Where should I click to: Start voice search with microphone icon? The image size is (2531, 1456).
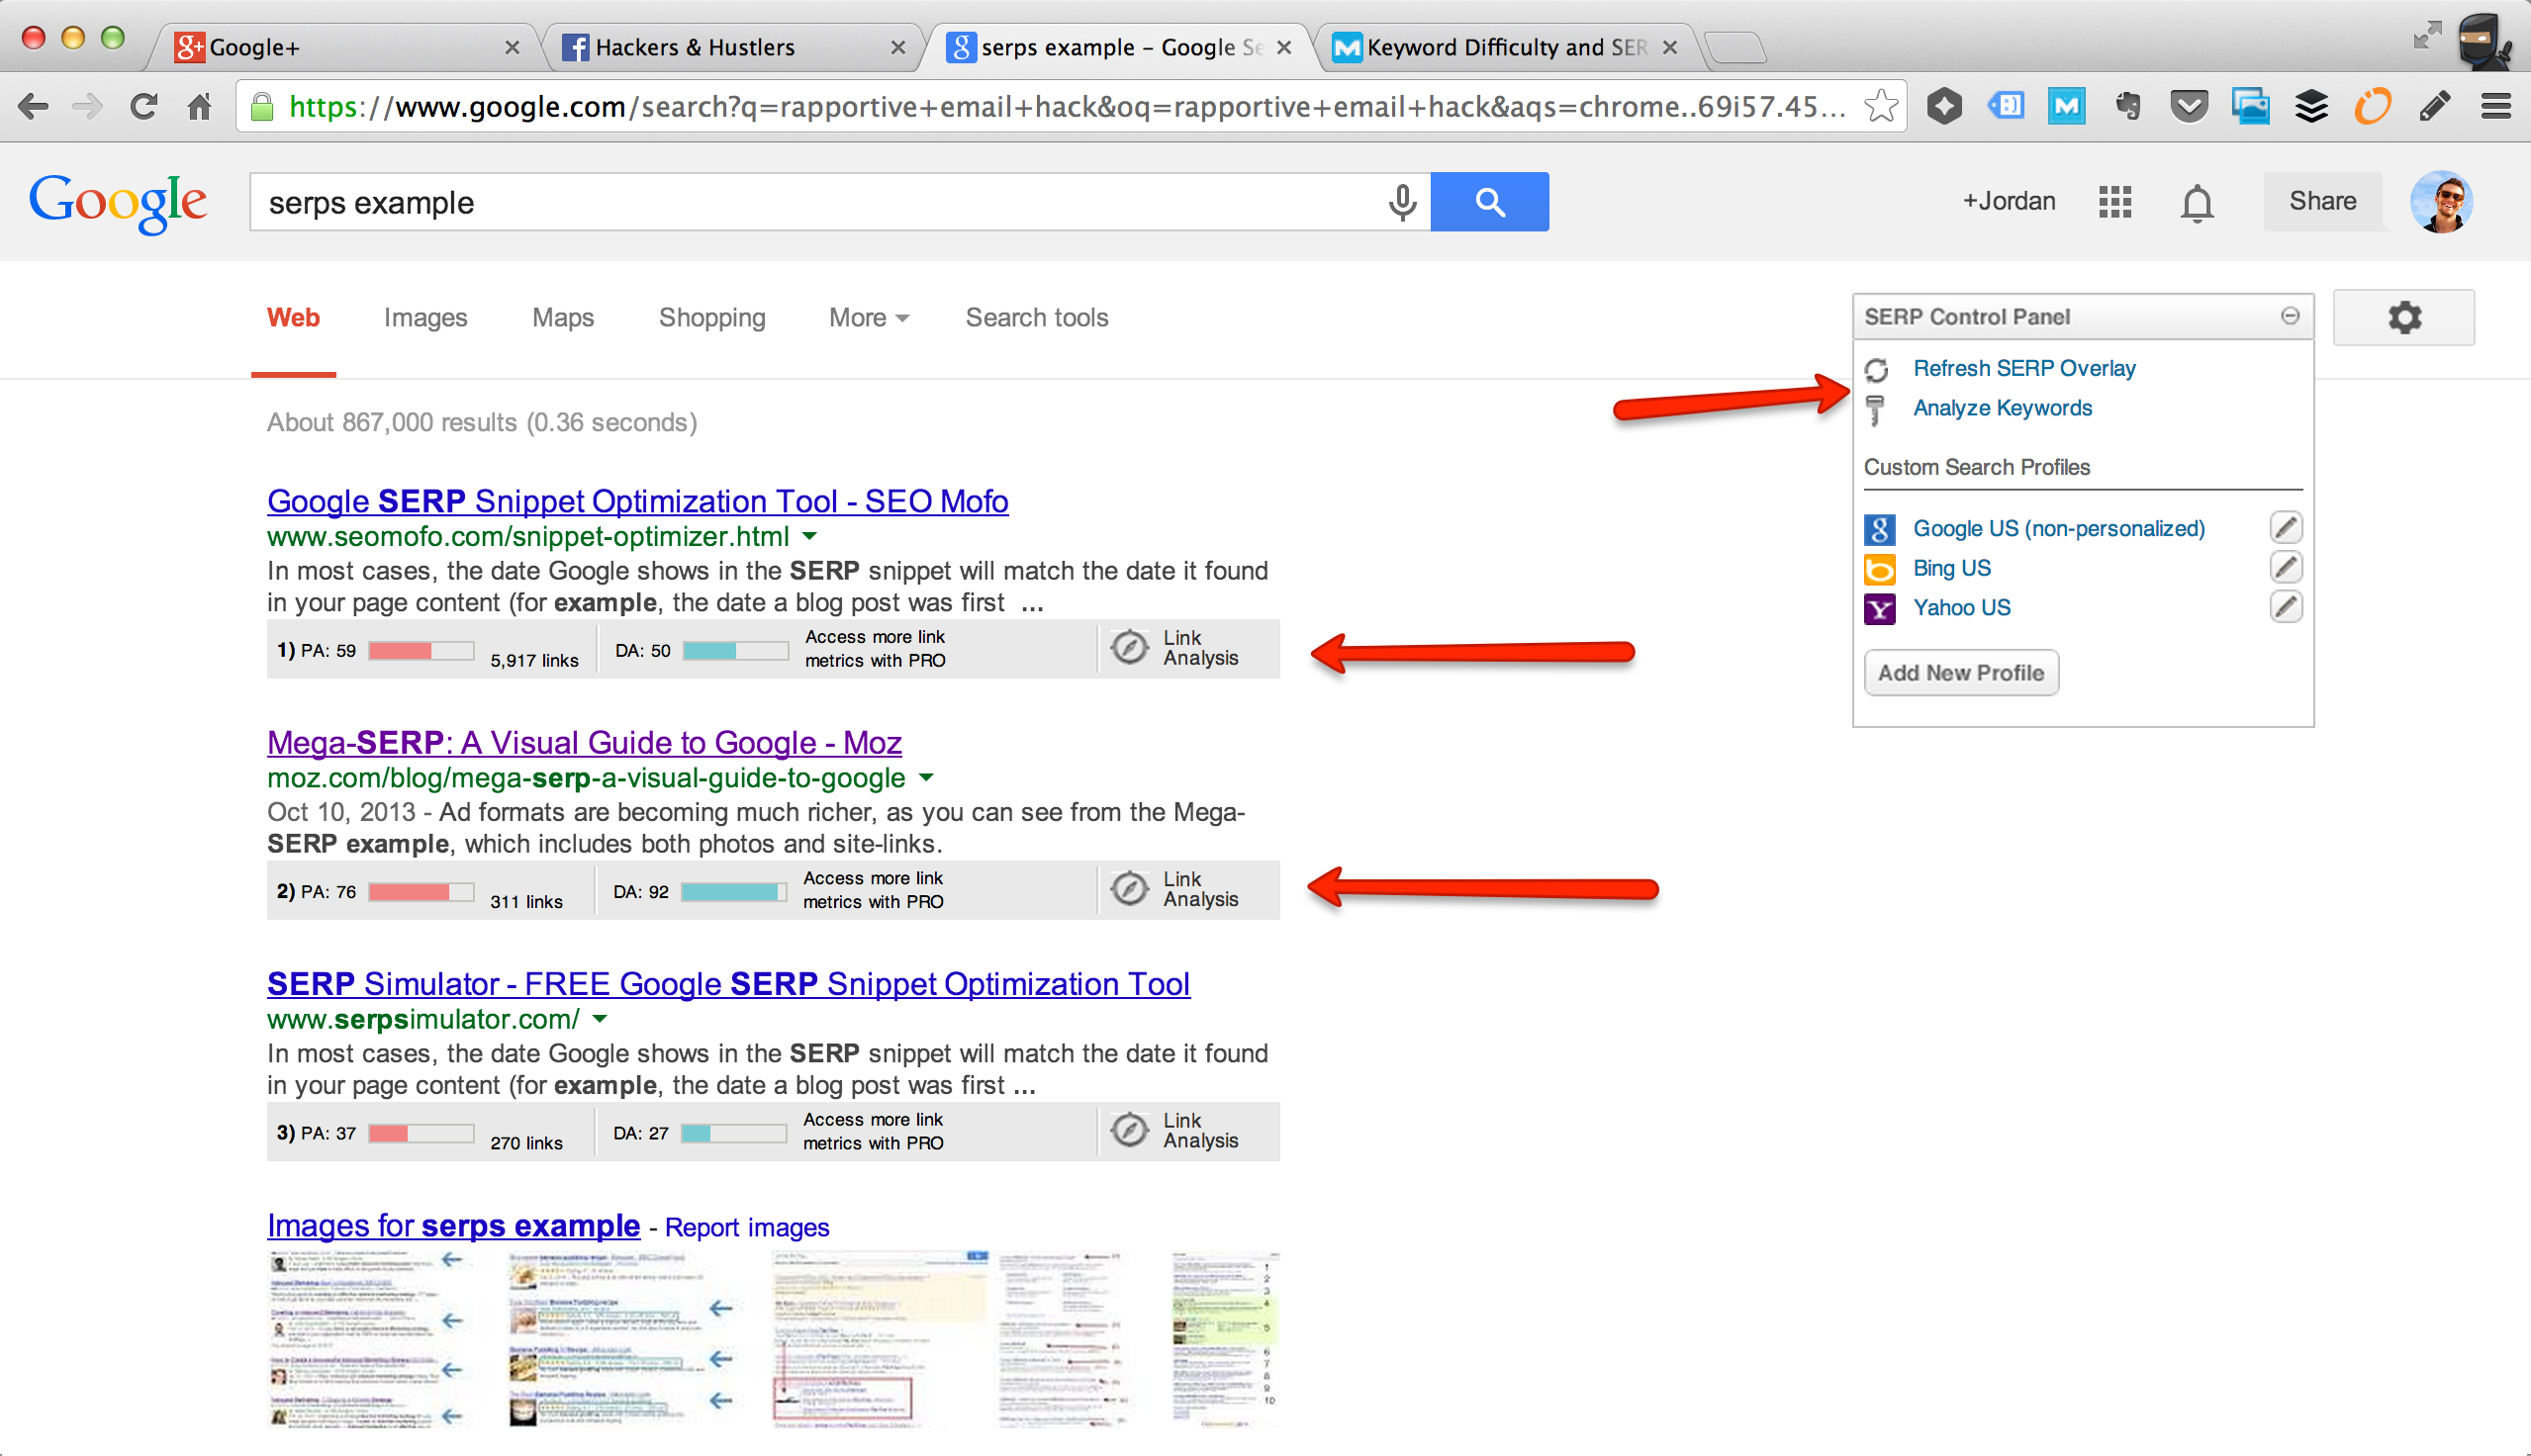coord(1402,202)
